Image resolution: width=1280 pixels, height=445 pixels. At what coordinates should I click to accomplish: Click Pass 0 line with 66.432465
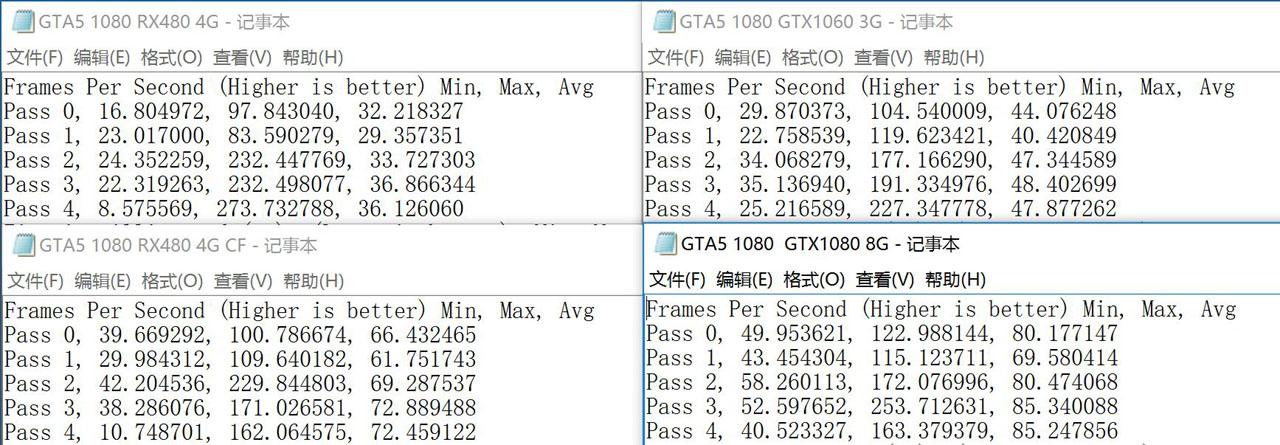coord(240,335)
